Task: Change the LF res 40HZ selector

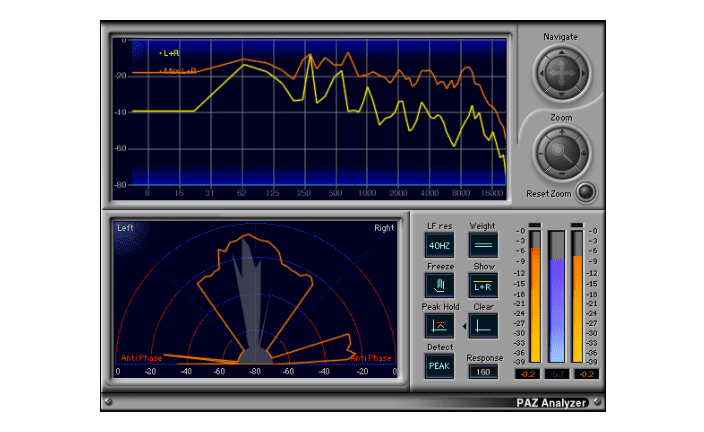Action: click(x=439, y=245)
